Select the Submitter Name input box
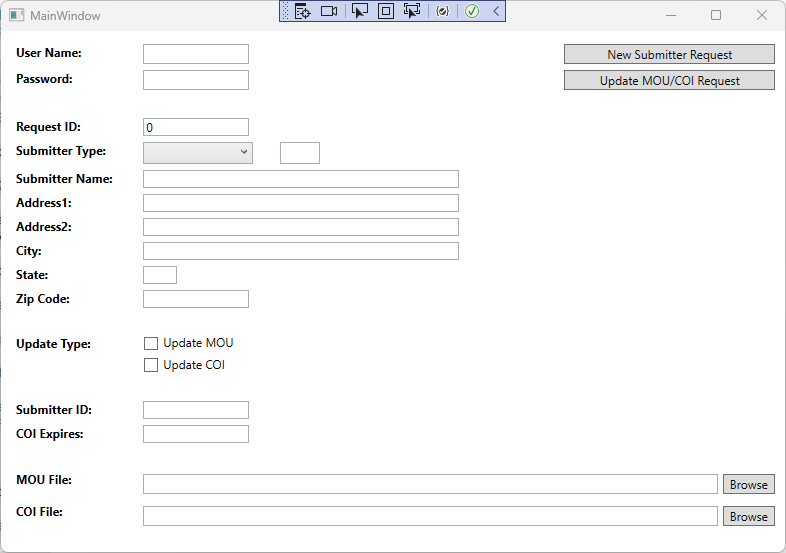Screen dimensions: 786x553 click(301, 179)
